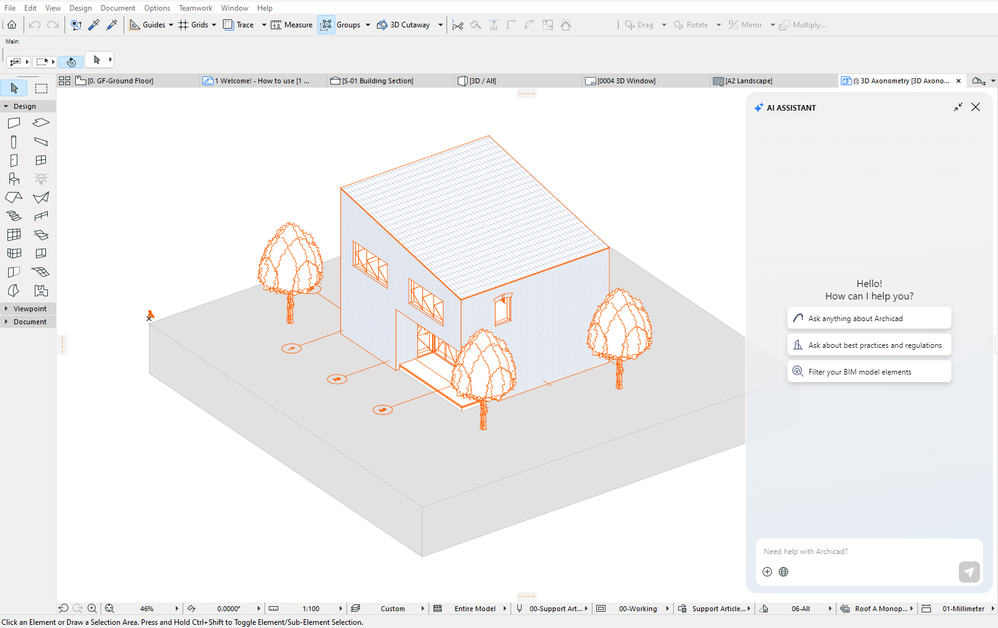Activate the Marquee selection tool
Image resolution: width=998 pixels, height=628 pixels.
click(x=41, y=89)
